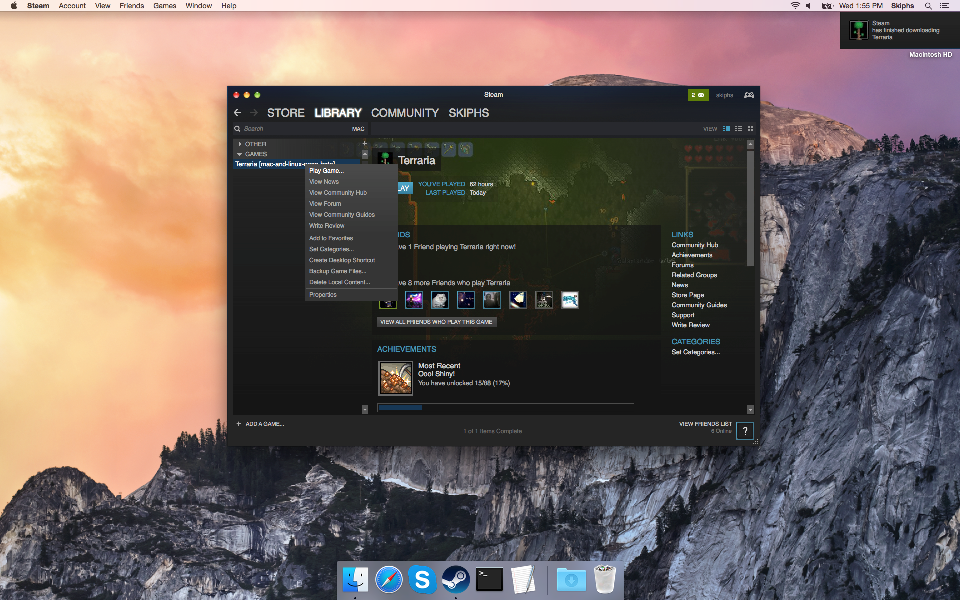Open Big Picture mode via controller icon

coord(749,95)
